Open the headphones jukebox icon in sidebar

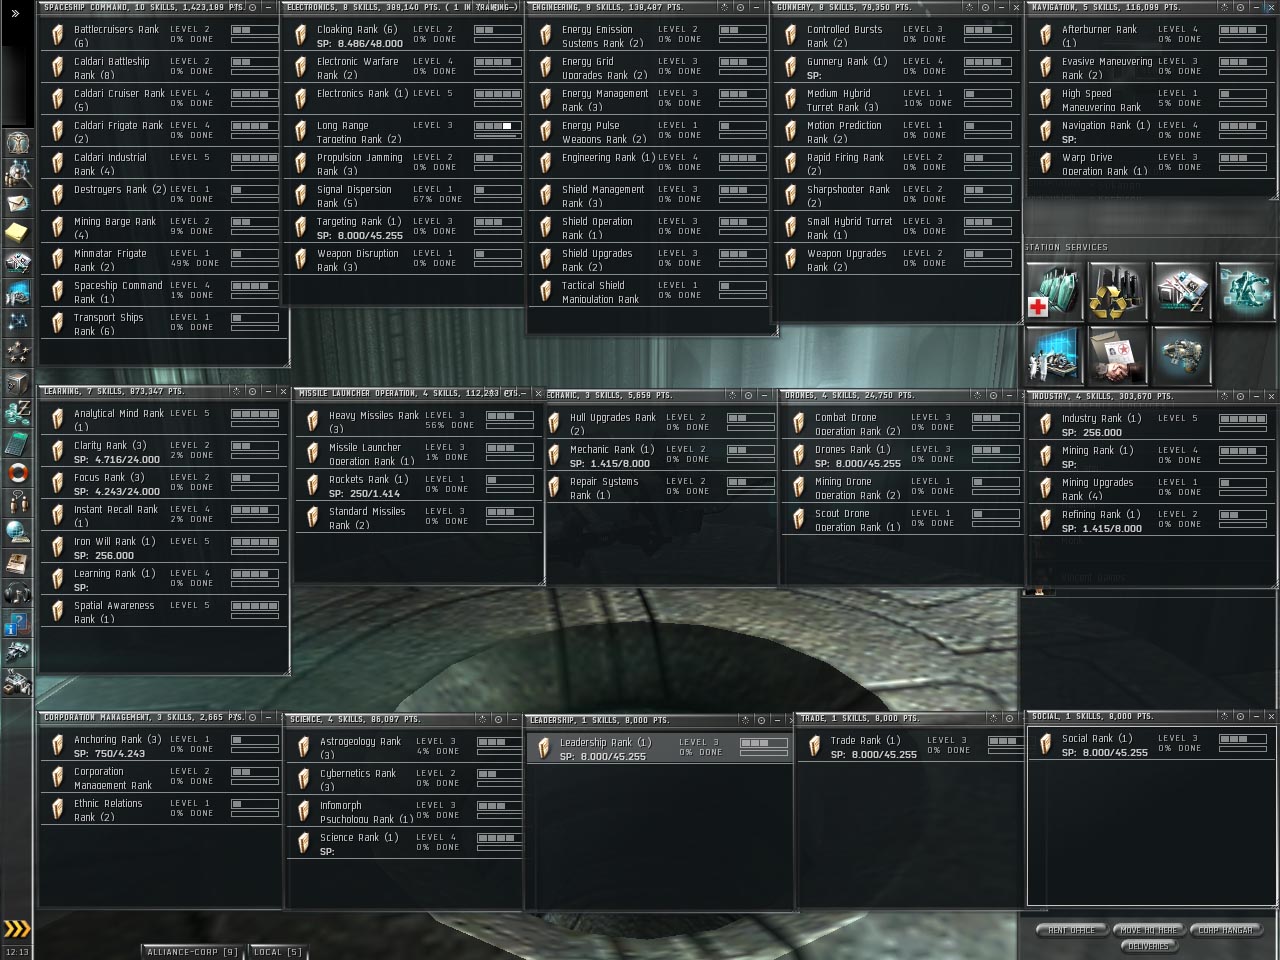point(17,592)
